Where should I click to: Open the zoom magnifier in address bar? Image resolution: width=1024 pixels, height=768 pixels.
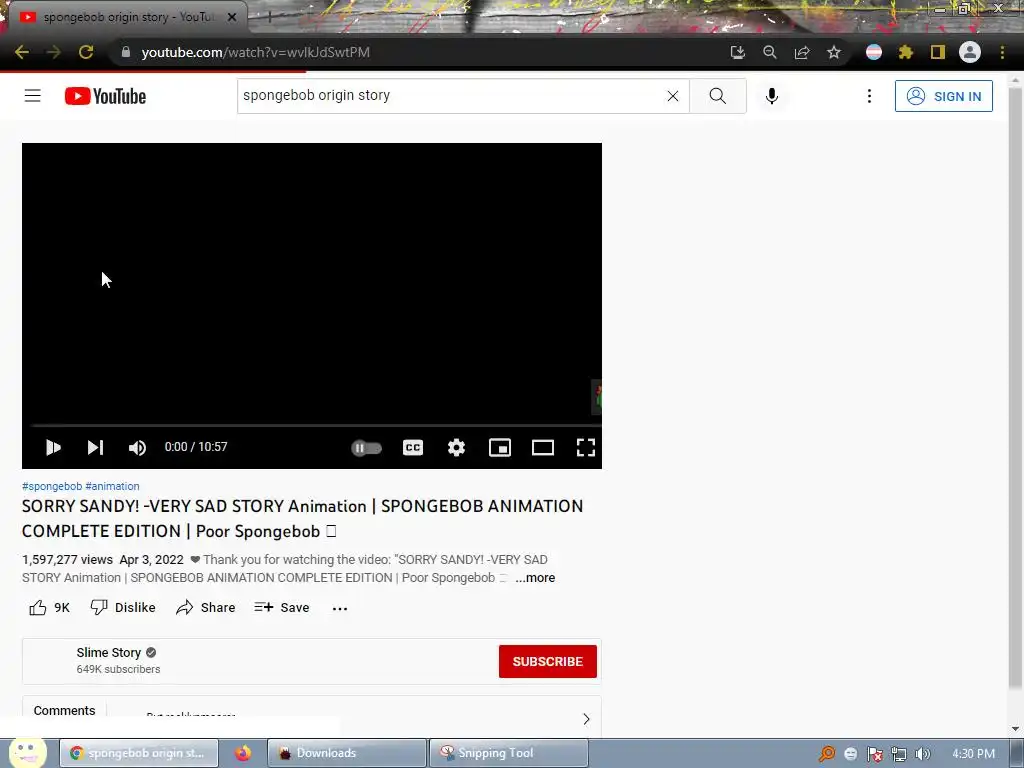[x=770, y=52]
